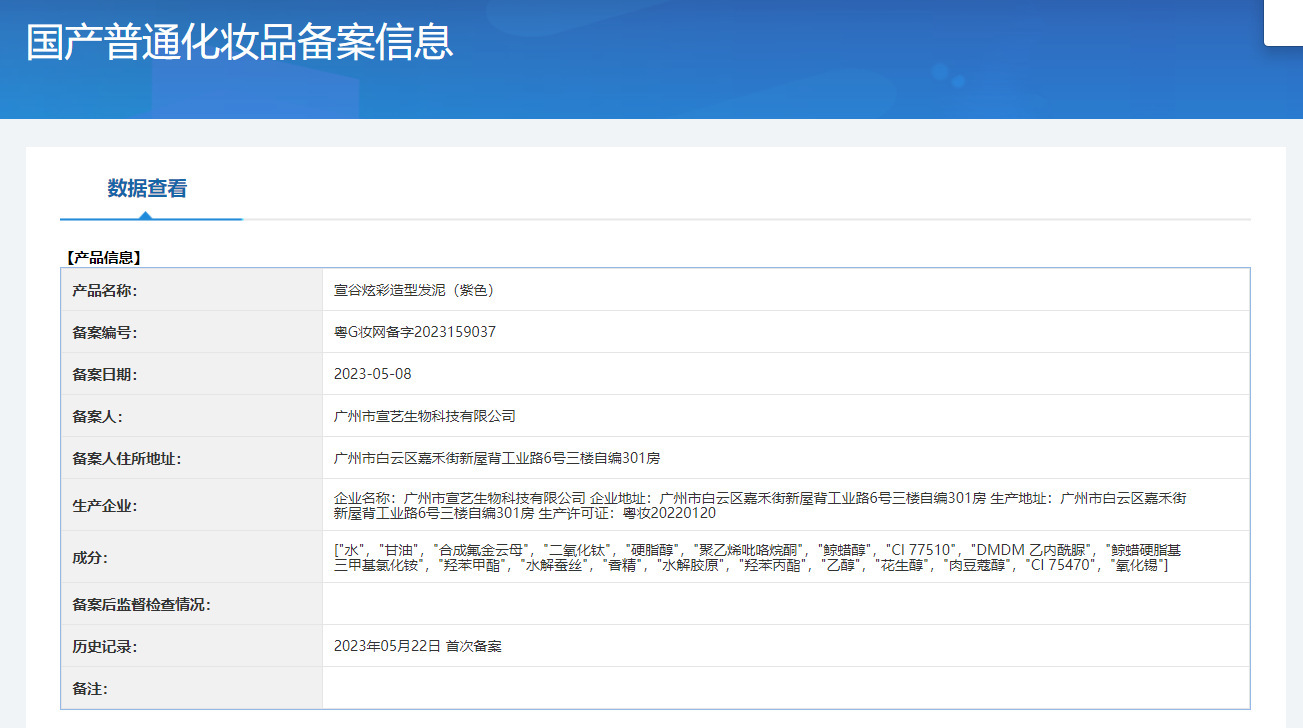Click production license text 粤妆20220120

pos(669,514)
